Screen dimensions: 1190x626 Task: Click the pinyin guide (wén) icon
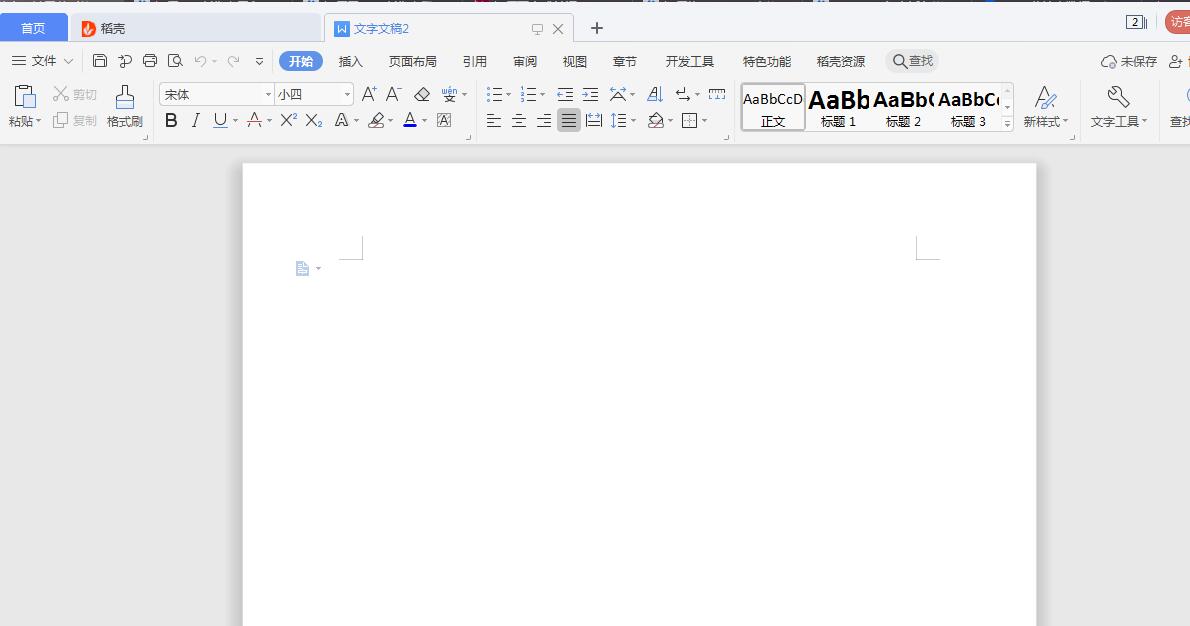coord(449,94)
